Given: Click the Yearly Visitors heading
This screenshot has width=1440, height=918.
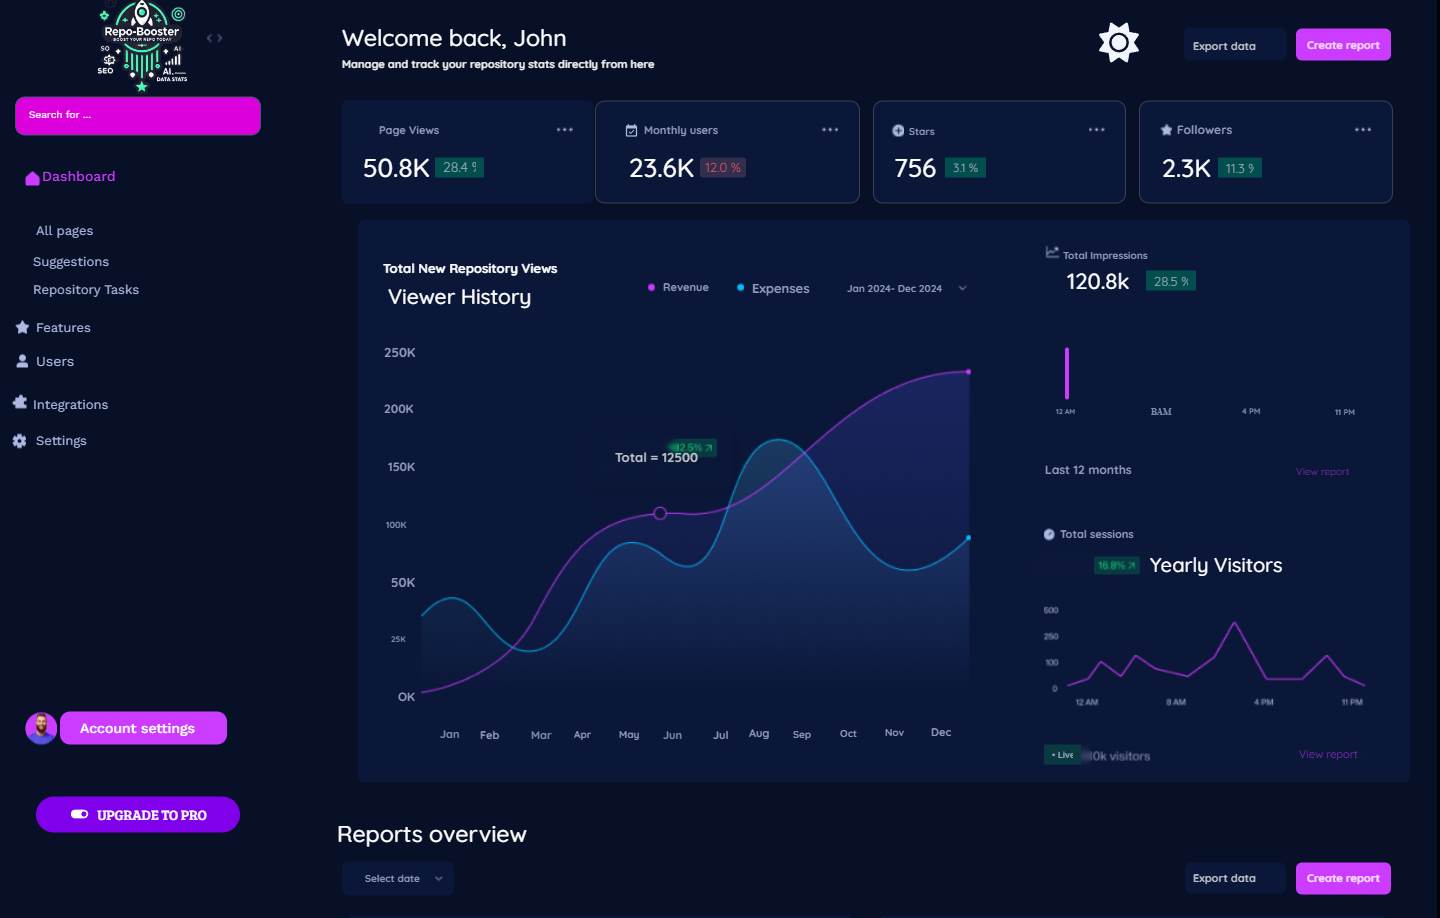Looking at the screenshot, I should pos(1216,566).
